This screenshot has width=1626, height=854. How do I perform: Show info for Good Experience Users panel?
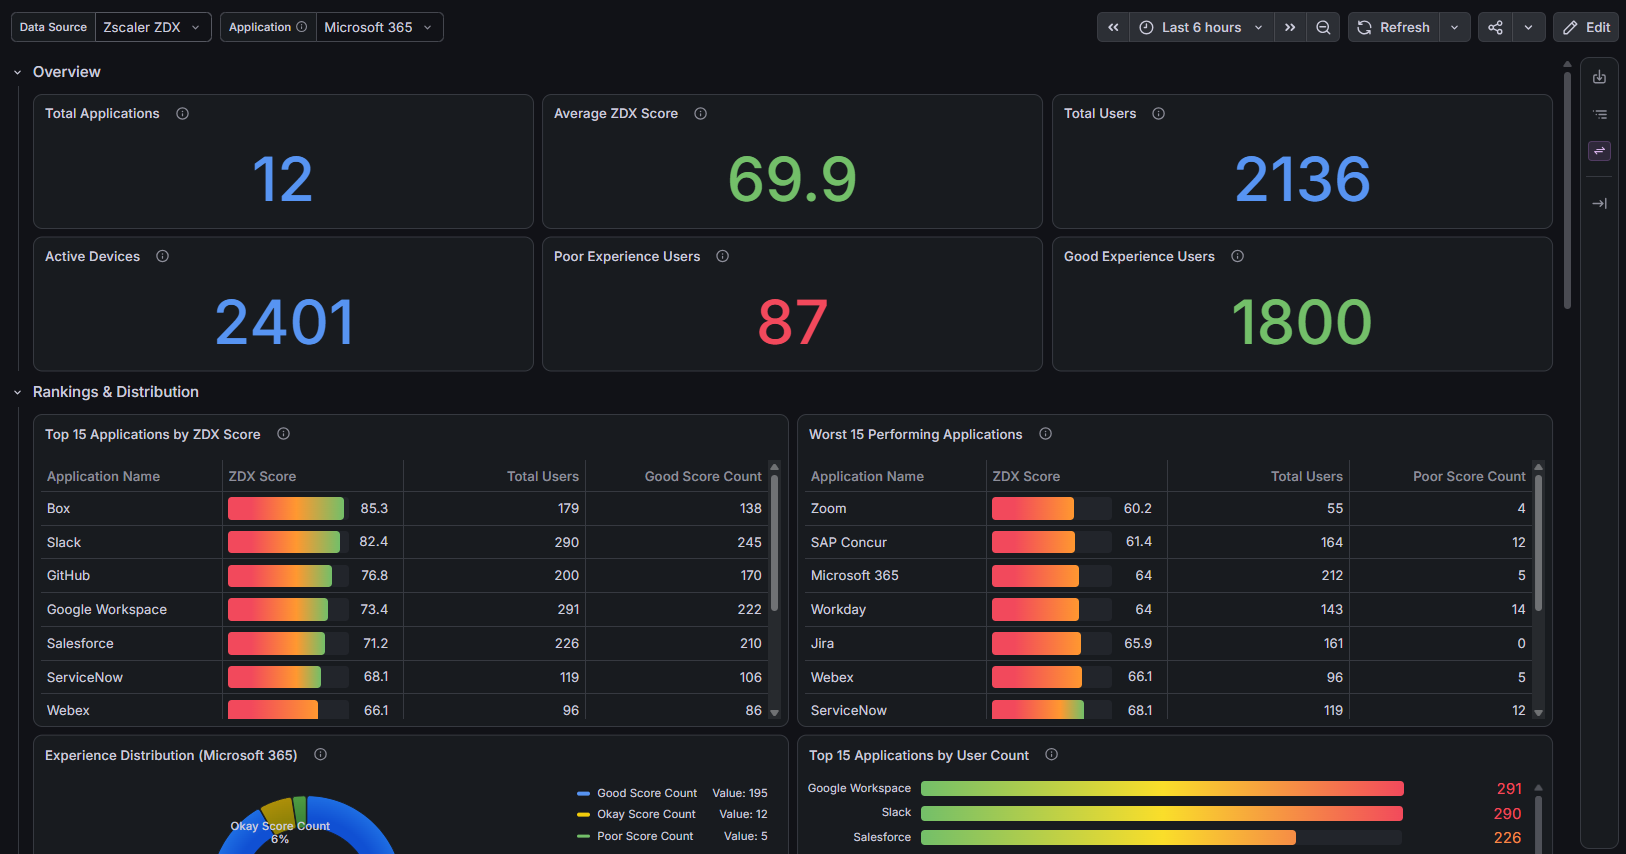coord(1237,256)
